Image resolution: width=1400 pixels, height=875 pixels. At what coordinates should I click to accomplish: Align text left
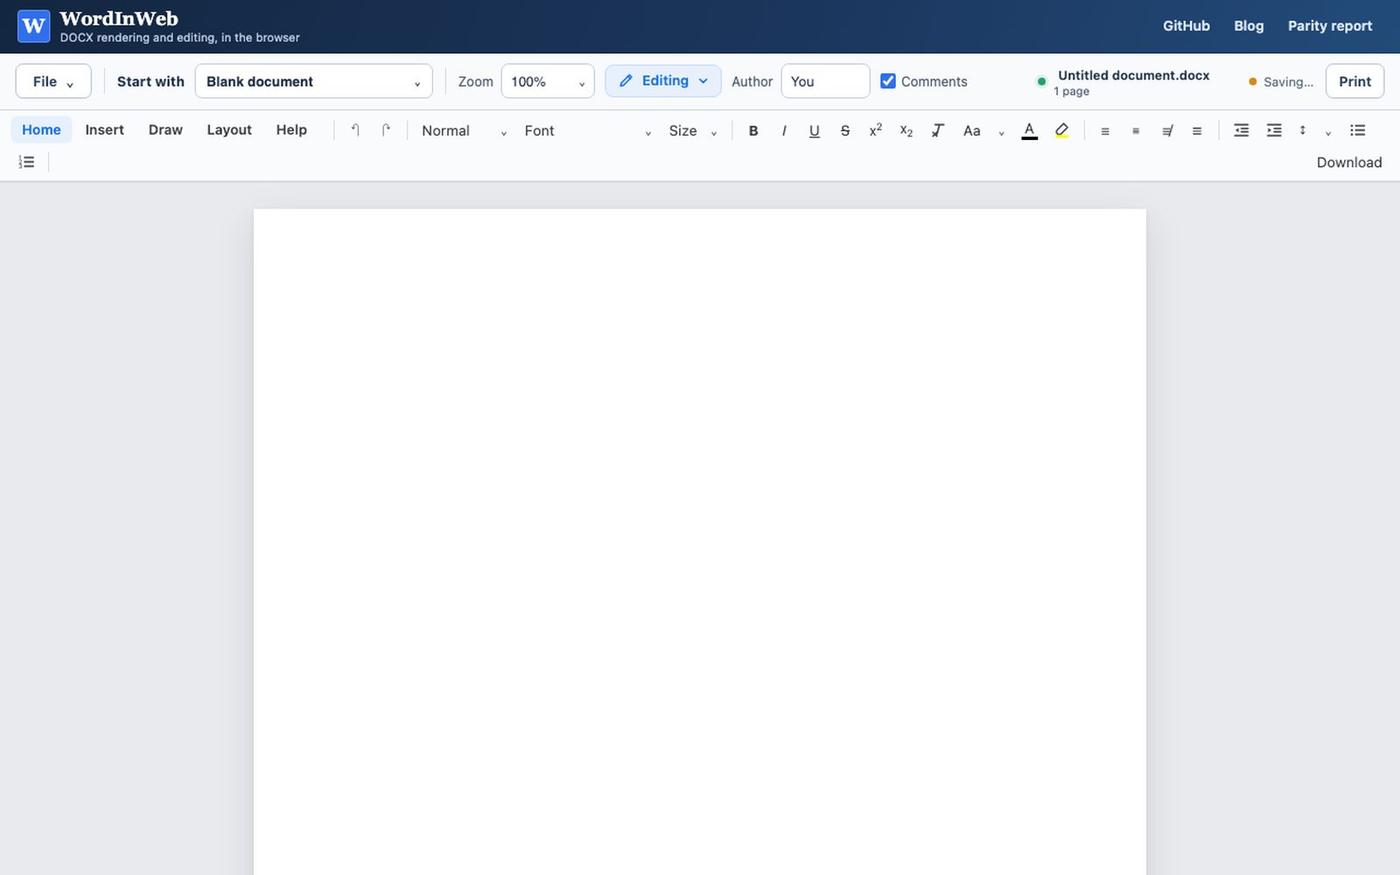[1105, 130]
